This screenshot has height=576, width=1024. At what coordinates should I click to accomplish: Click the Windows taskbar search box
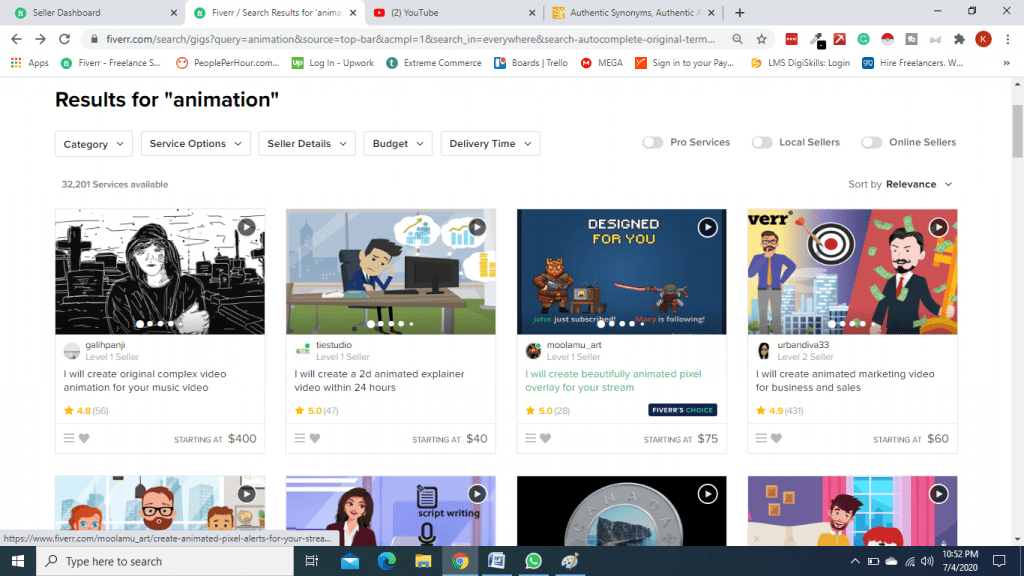click(x=165, y=561)
